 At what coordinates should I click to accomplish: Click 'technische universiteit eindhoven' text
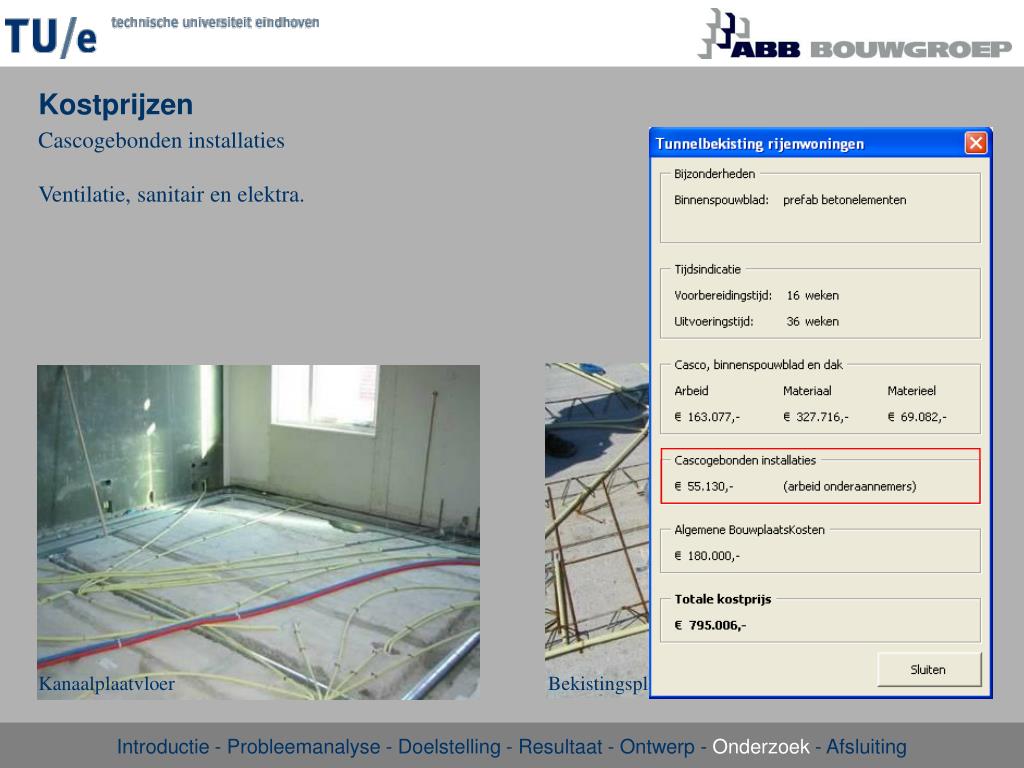pos(215,22)
